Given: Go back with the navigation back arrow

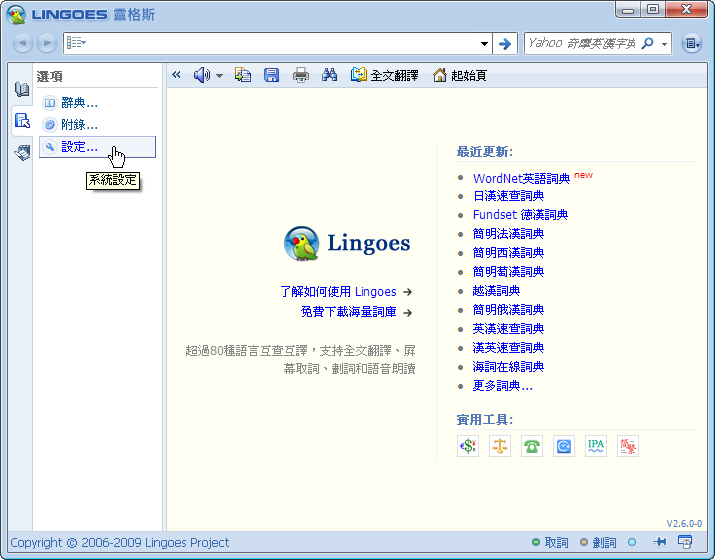Looking at the screenshot, I should (22, 43).
